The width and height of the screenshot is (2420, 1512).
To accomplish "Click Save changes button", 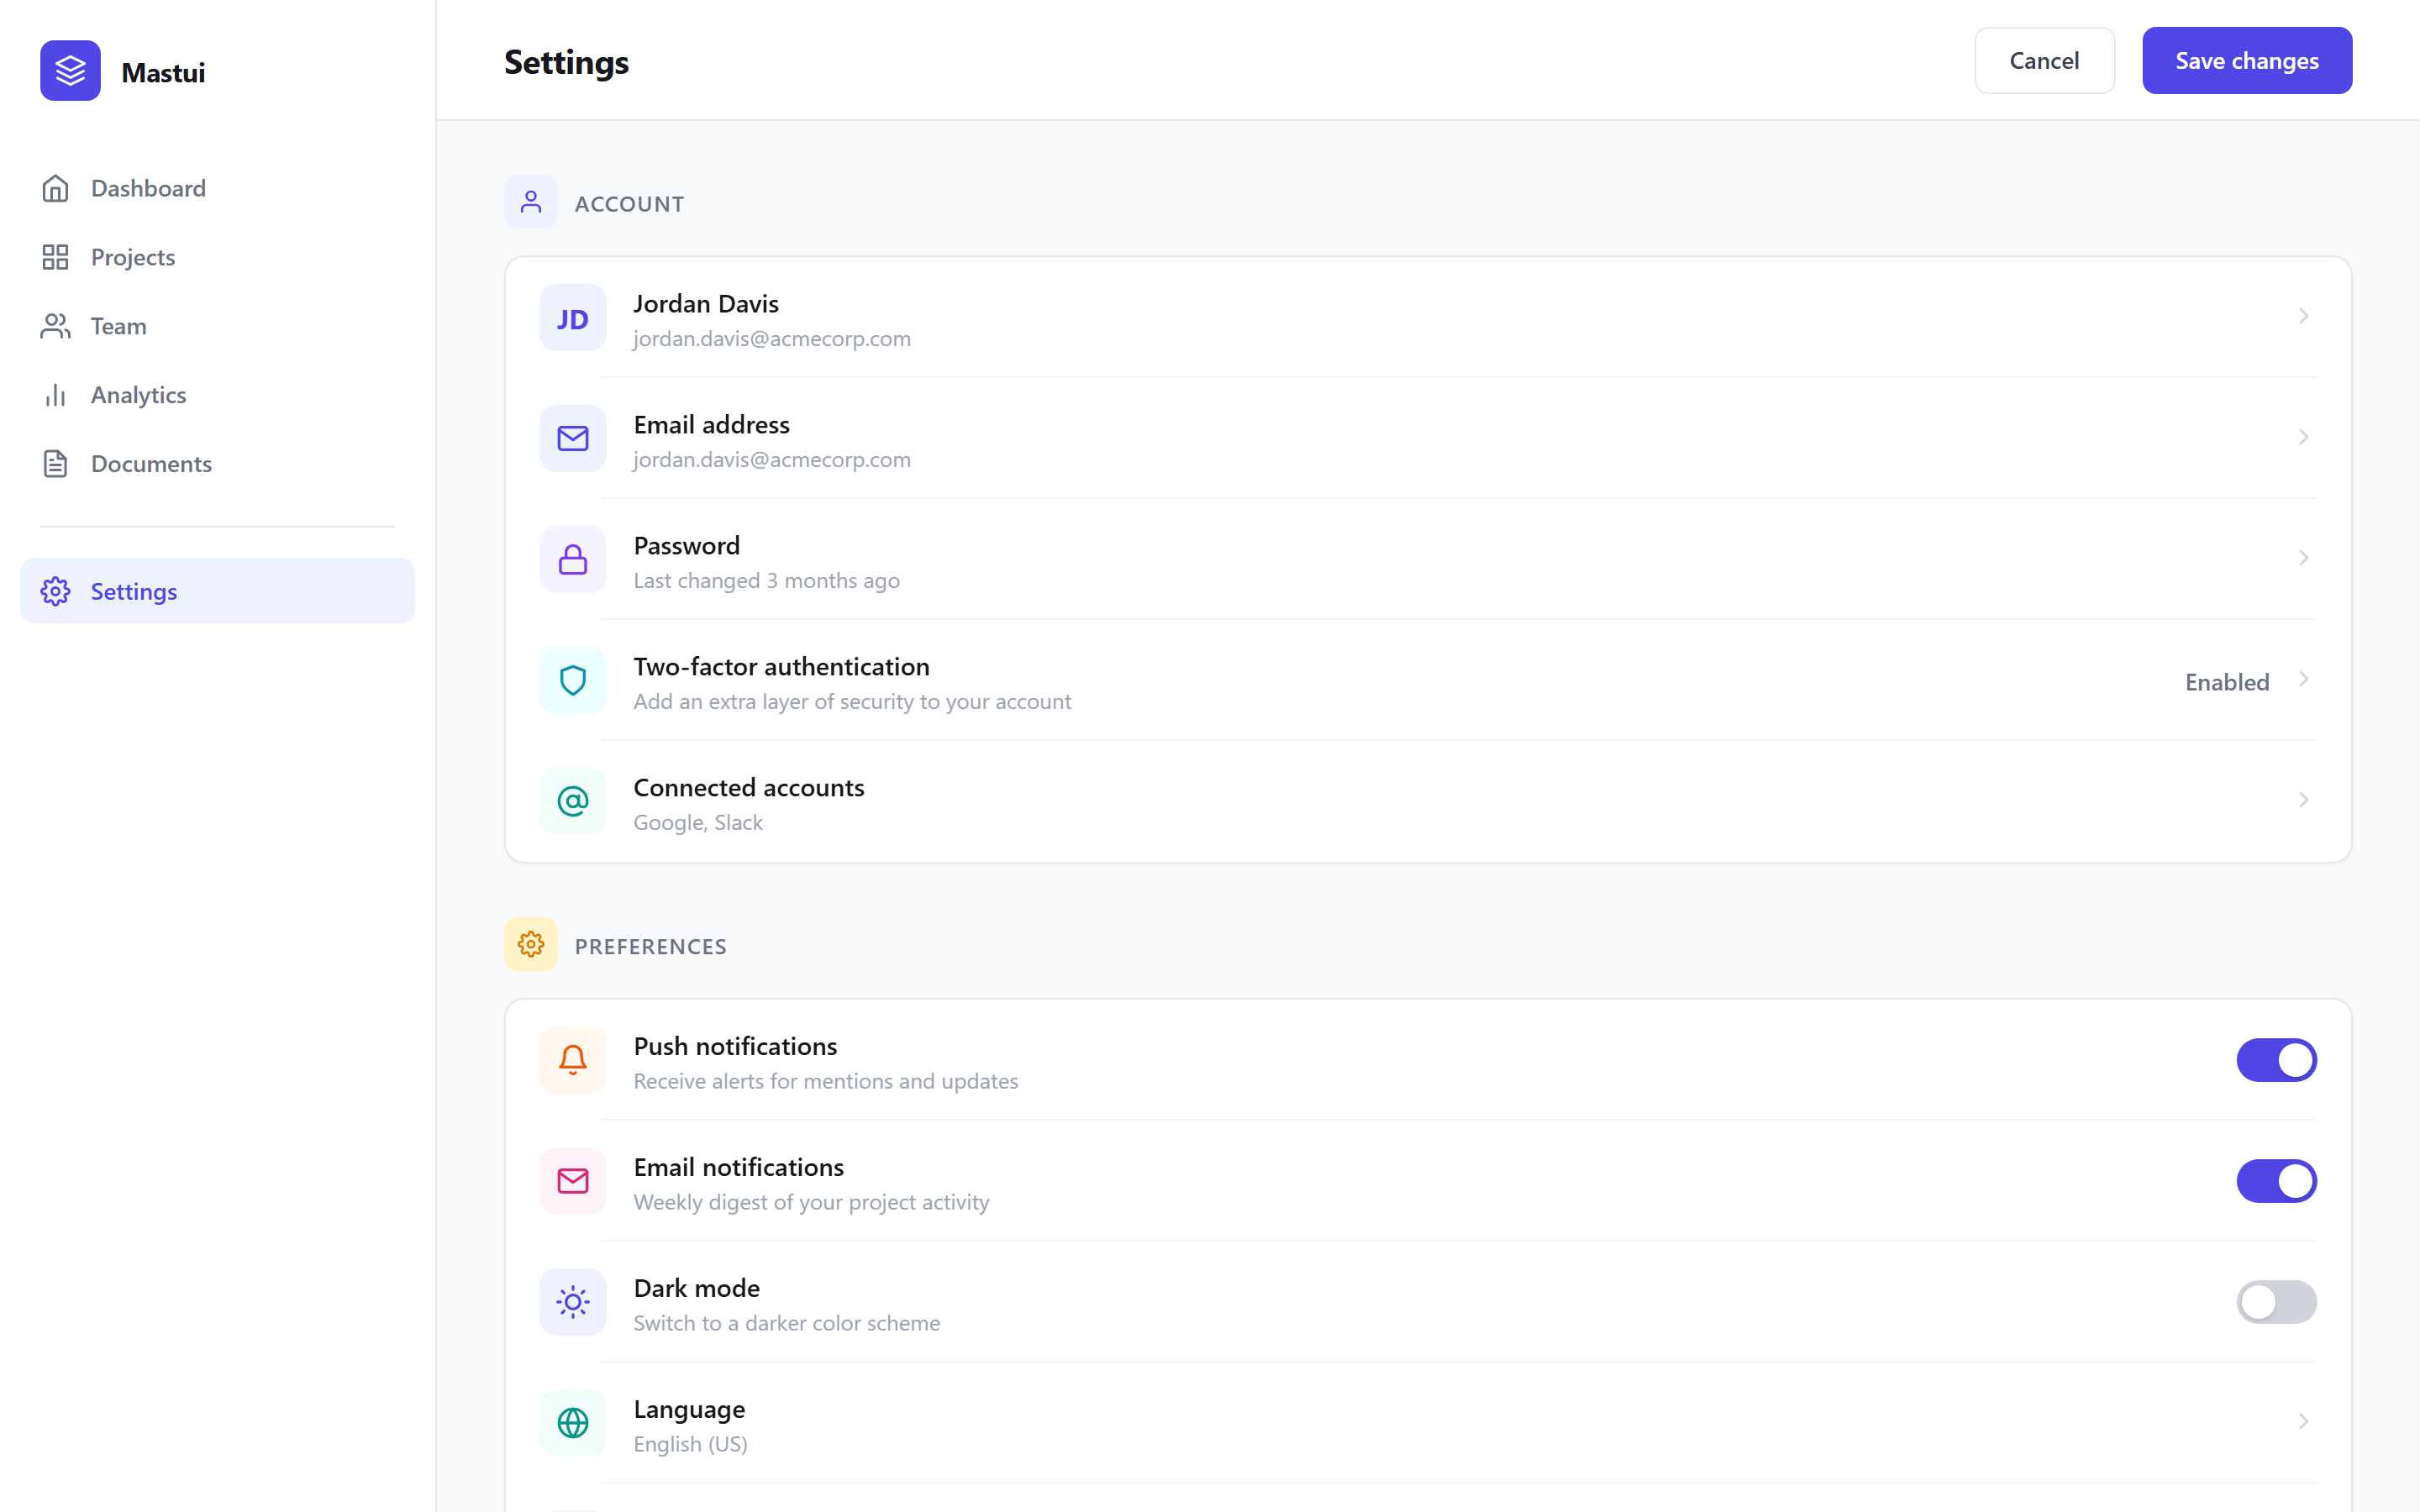I will tap(2247, 61).
